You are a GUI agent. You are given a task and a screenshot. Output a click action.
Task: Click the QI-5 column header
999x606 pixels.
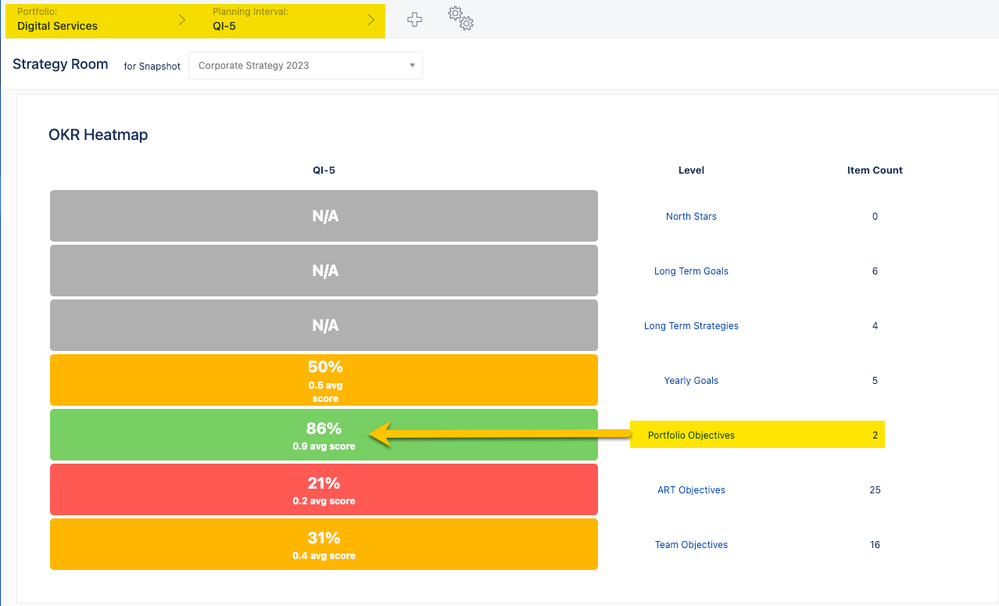[x=324, y=170]
